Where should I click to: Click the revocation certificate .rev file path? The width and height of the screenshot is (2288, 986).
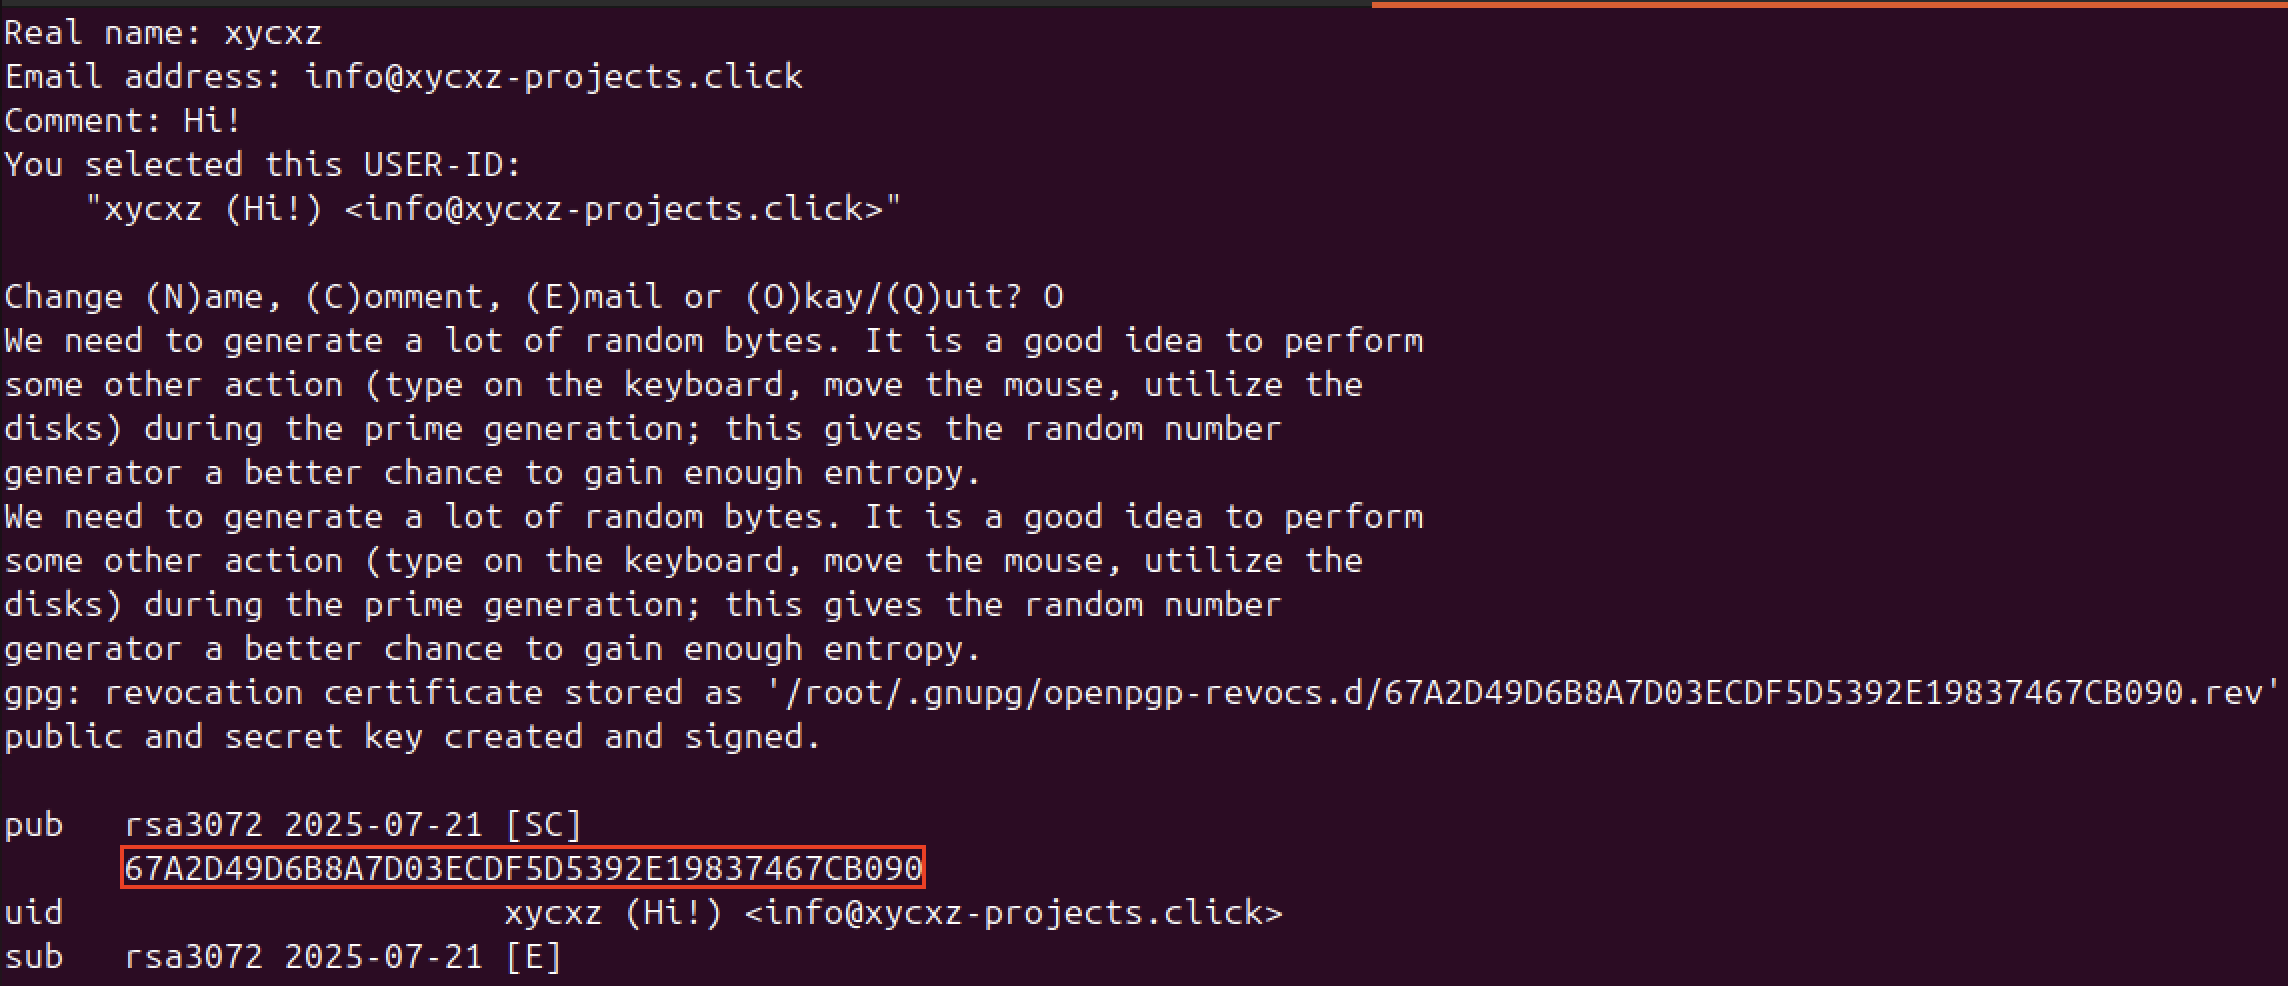point(1522,693)
